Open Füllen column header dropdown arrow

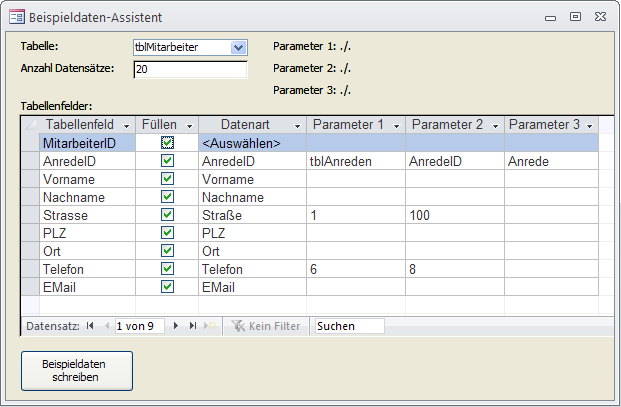tap(189, 126)
